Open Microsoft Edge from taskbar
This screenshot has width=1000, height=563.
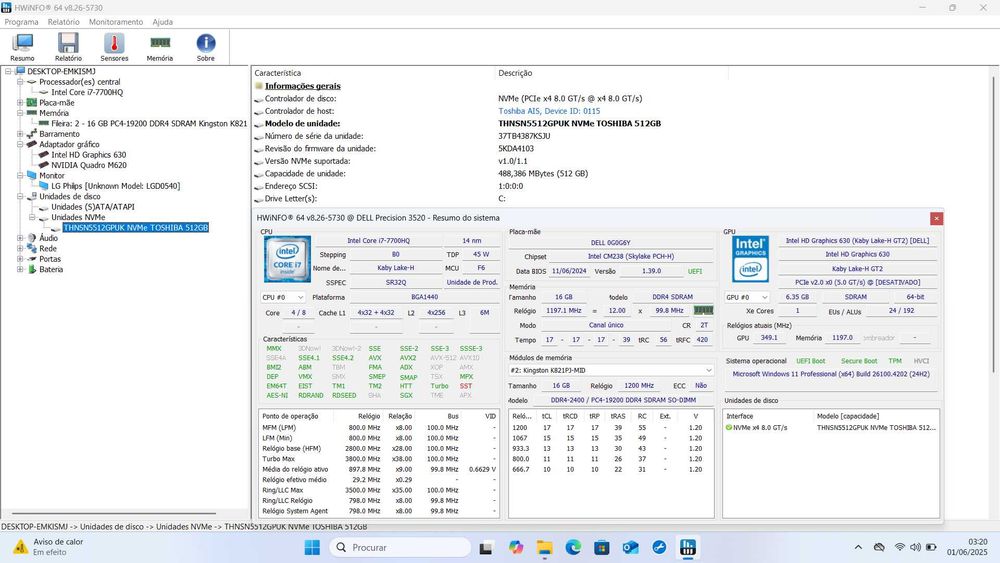(573, 547)
